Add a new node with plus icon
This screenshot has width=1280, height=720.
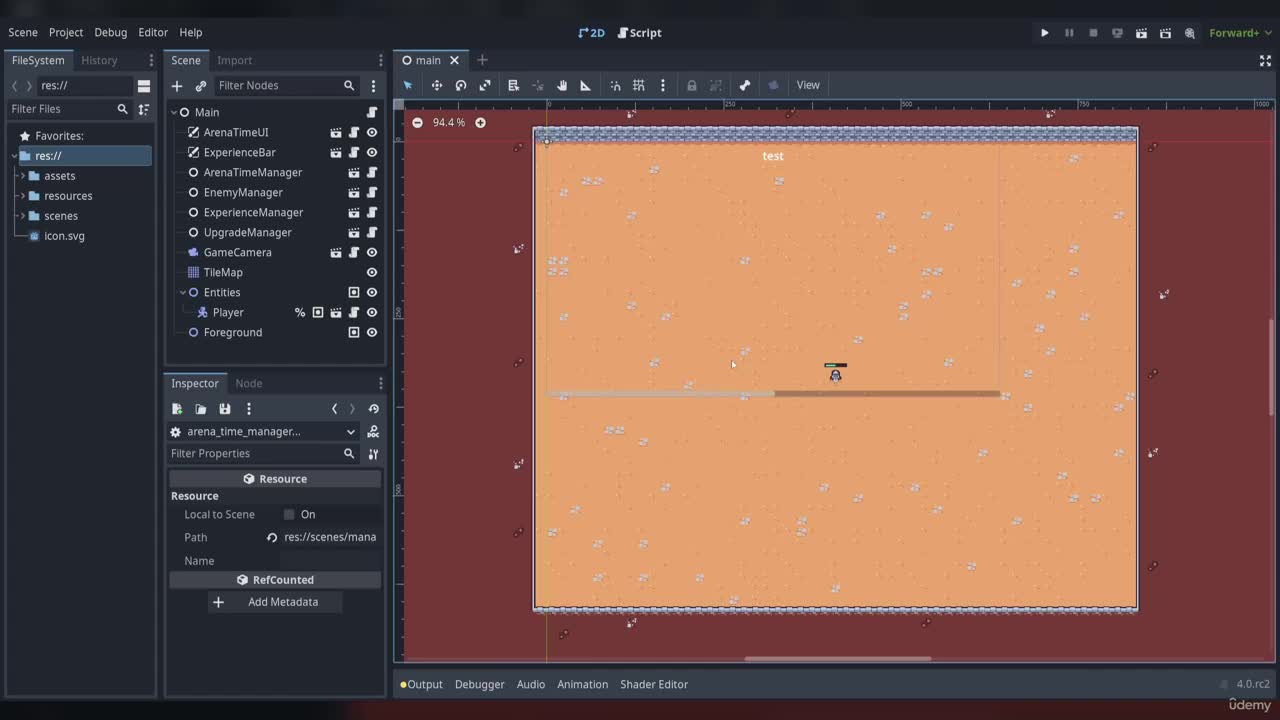pyautogui.click(x=177, y=86)
